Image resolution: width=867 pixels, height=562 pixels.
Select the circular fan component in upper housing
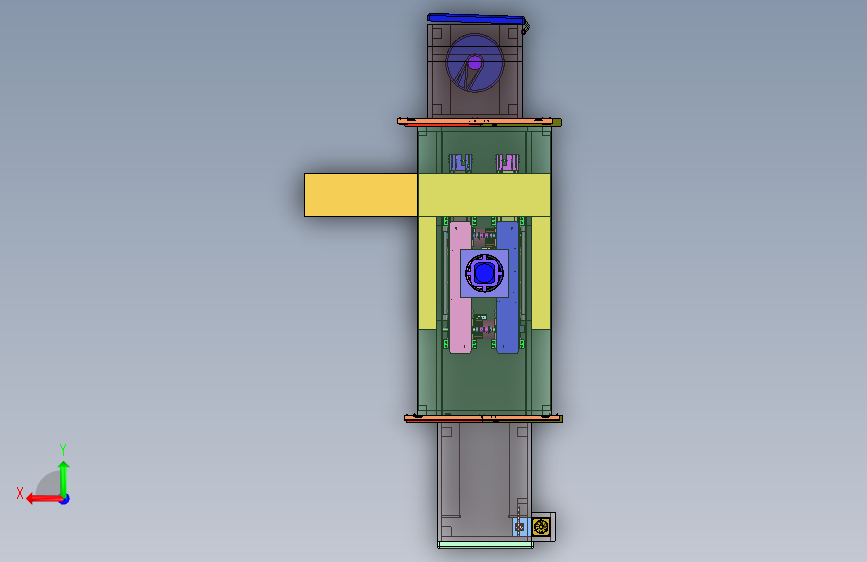click(475, 63)
